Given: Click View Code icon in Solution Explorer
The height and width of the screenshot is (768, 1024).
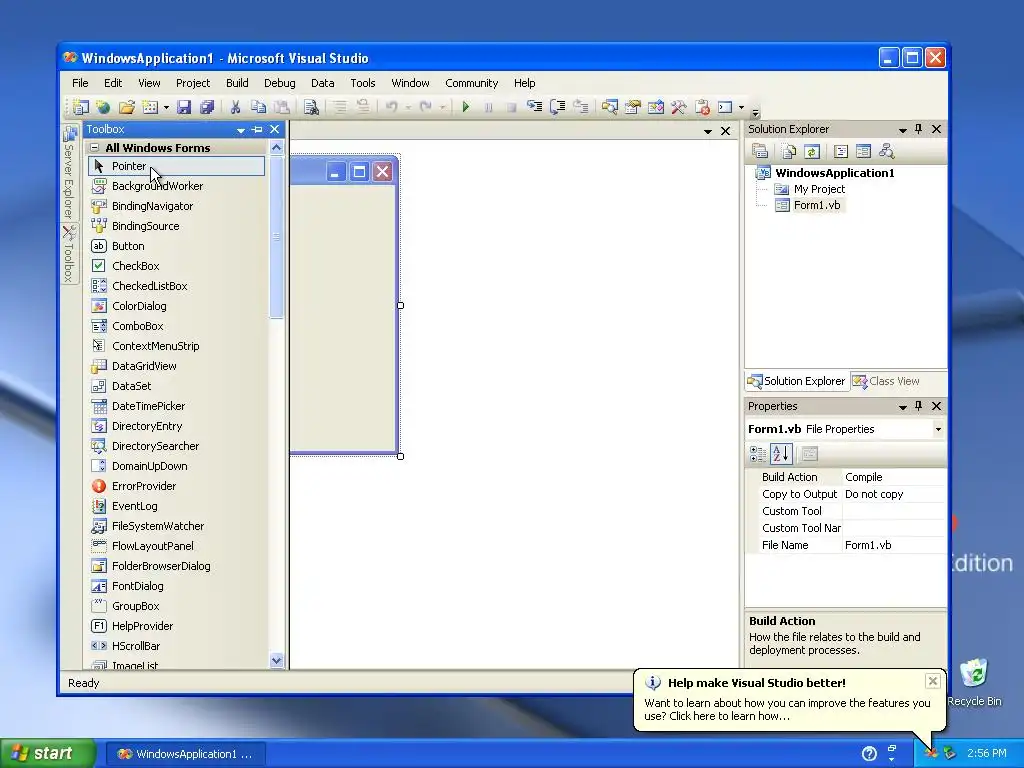Looking at the screenshot, I should 840,152.
